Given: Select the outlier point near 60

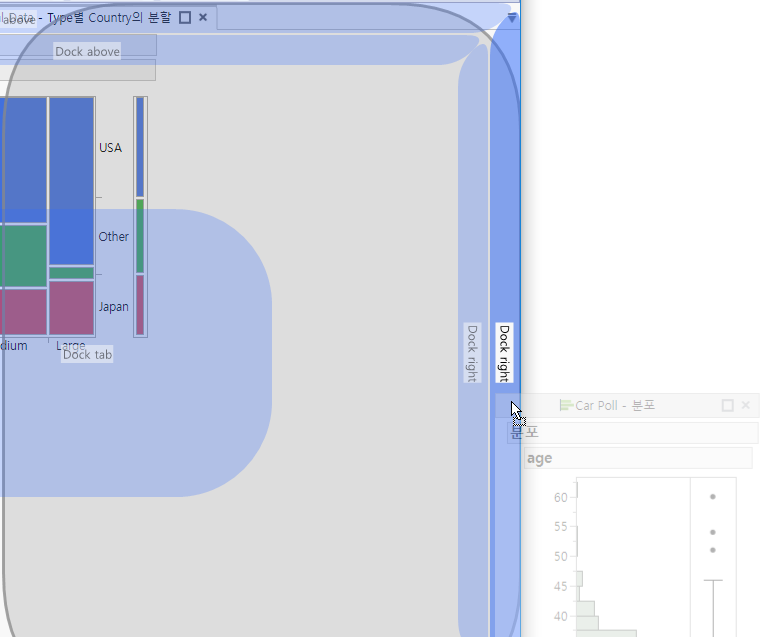Looking at the screenshot, I should point(713,497).
